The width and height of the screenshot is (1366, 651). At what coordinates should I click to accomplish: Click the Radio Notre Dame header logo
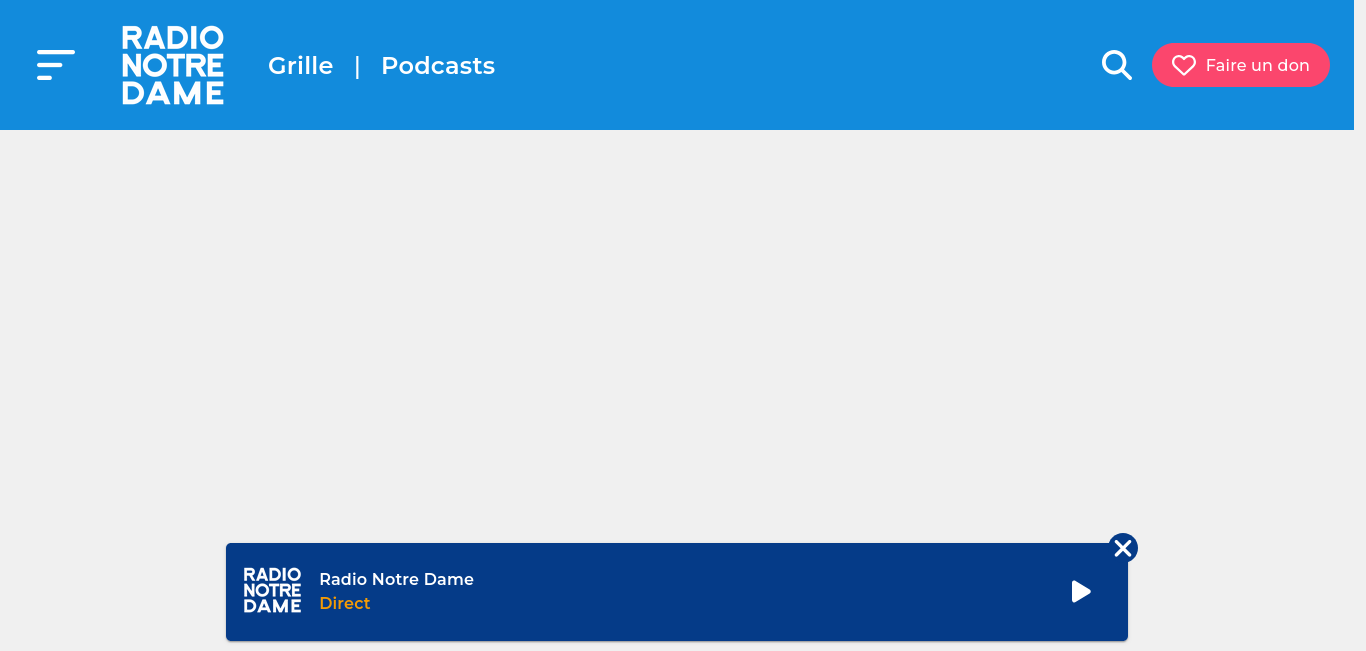173,65
